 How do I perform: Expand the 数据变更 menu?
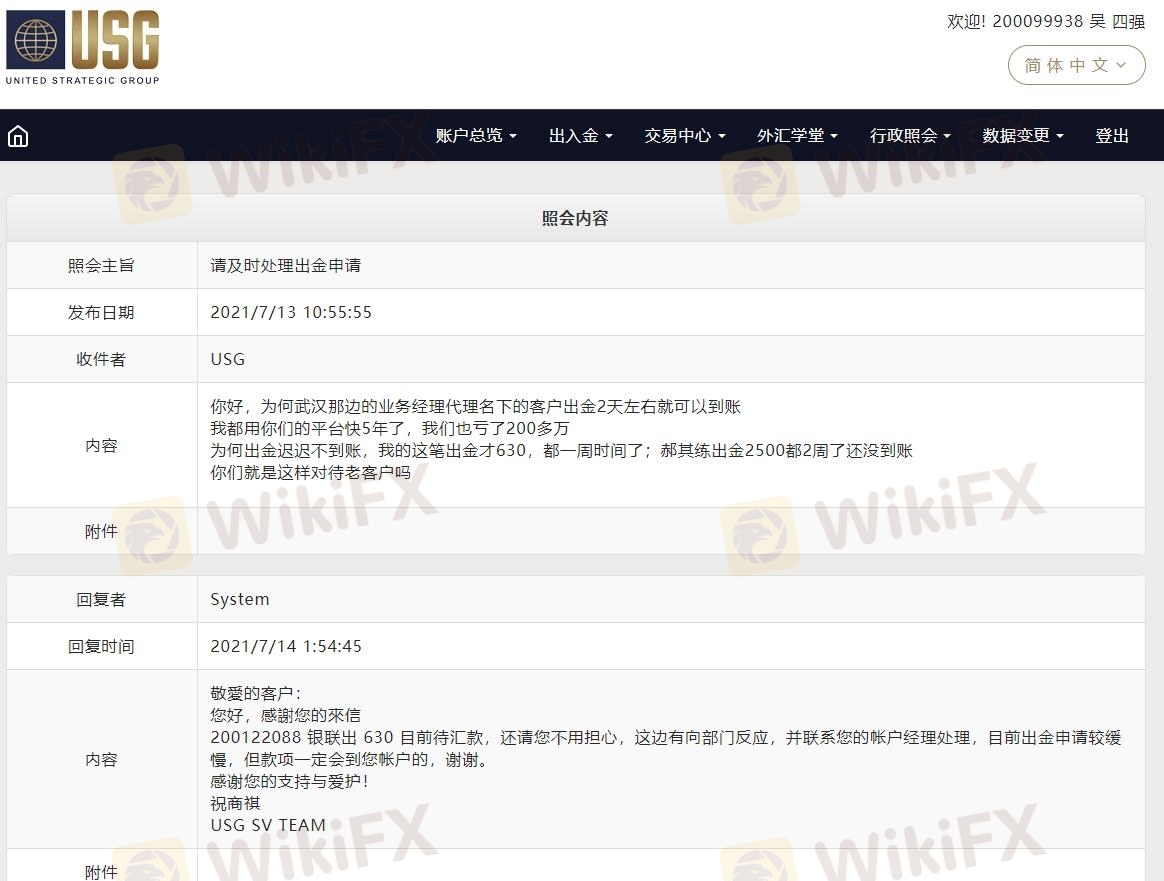(1022, 136)
